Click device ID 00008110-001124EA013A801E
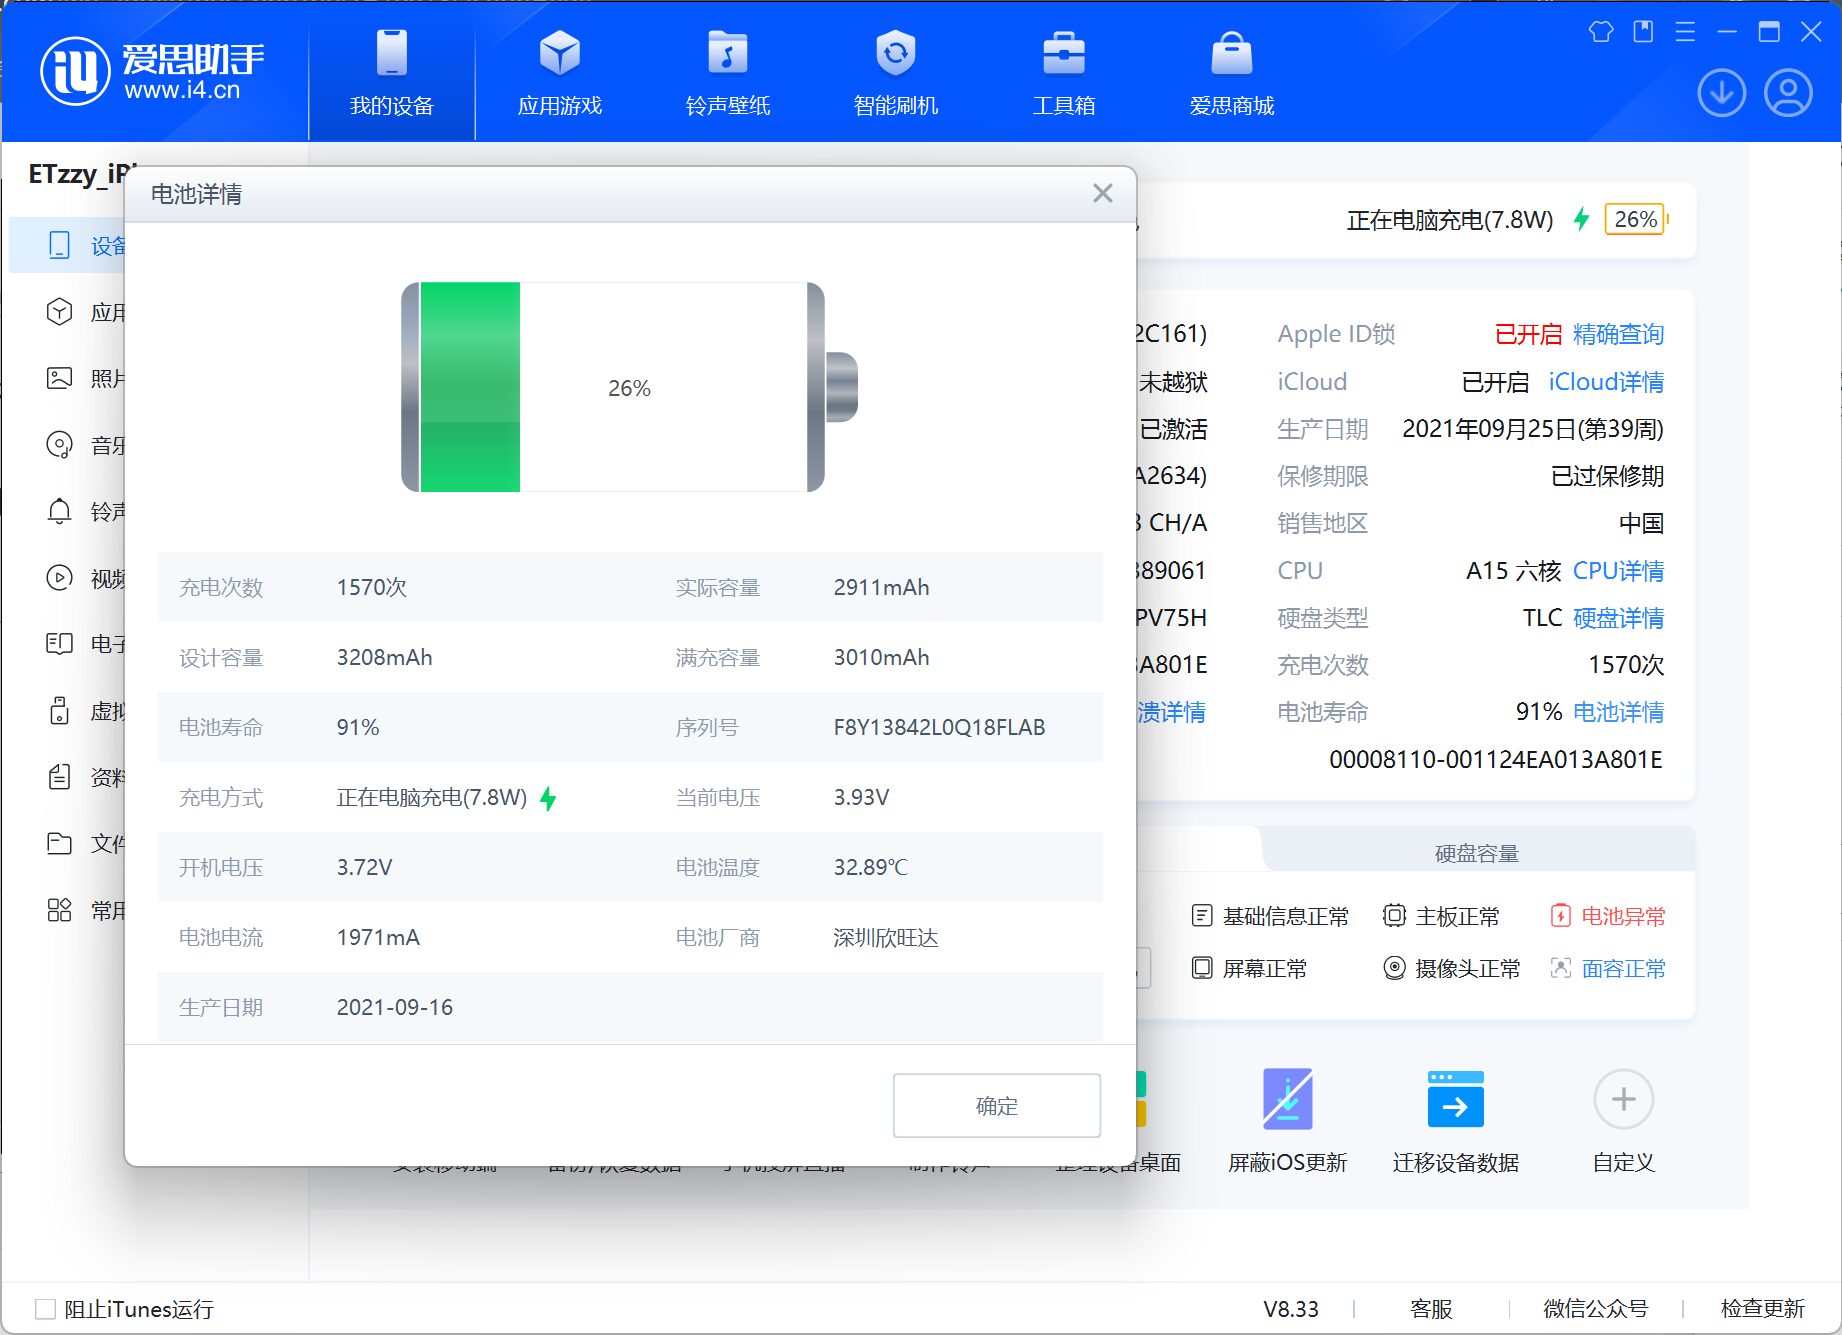Screen dimensions: 1842x1335 pos(1495,759)
